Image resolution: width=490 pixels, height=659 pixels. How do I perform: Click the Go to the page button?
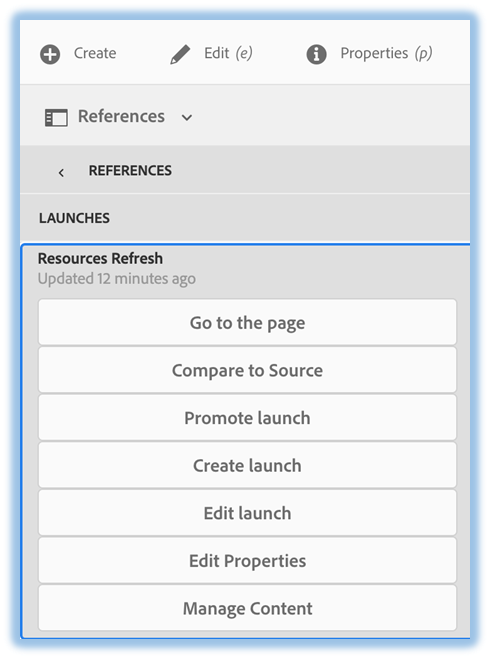tap(247, 322)
